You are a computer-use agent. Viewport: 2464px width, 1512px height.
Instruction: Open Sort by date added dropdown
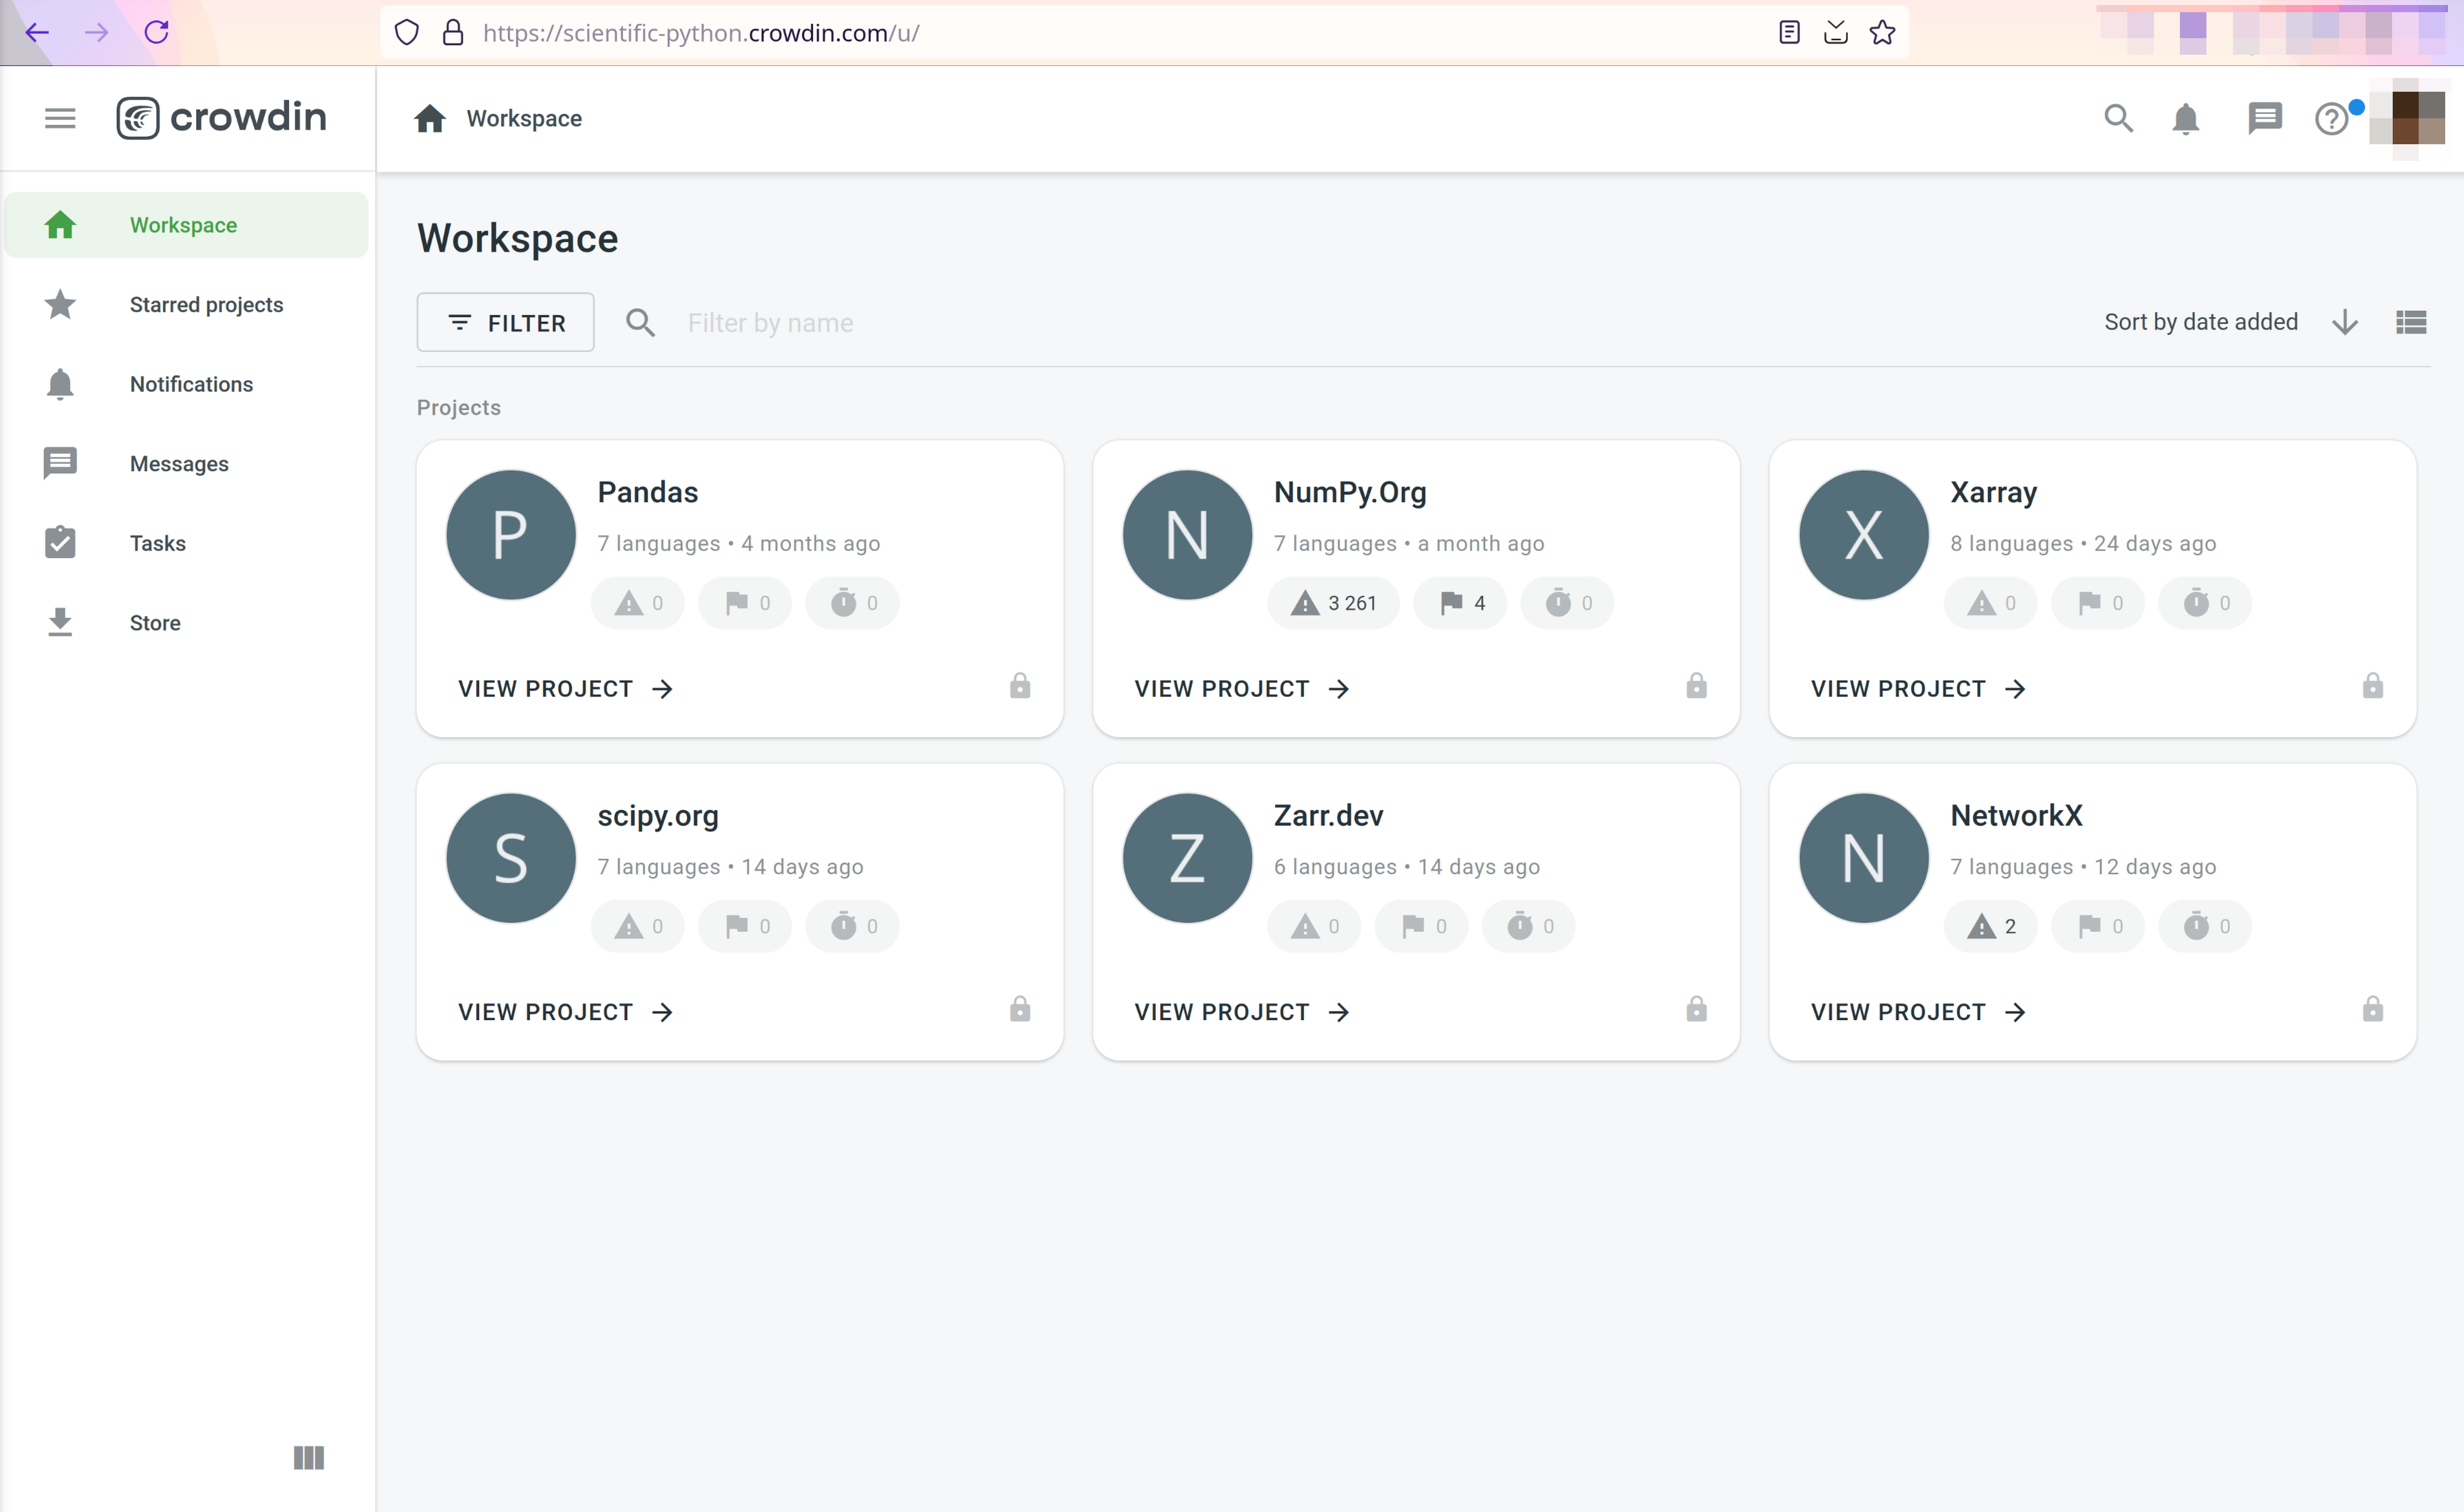2200,322
